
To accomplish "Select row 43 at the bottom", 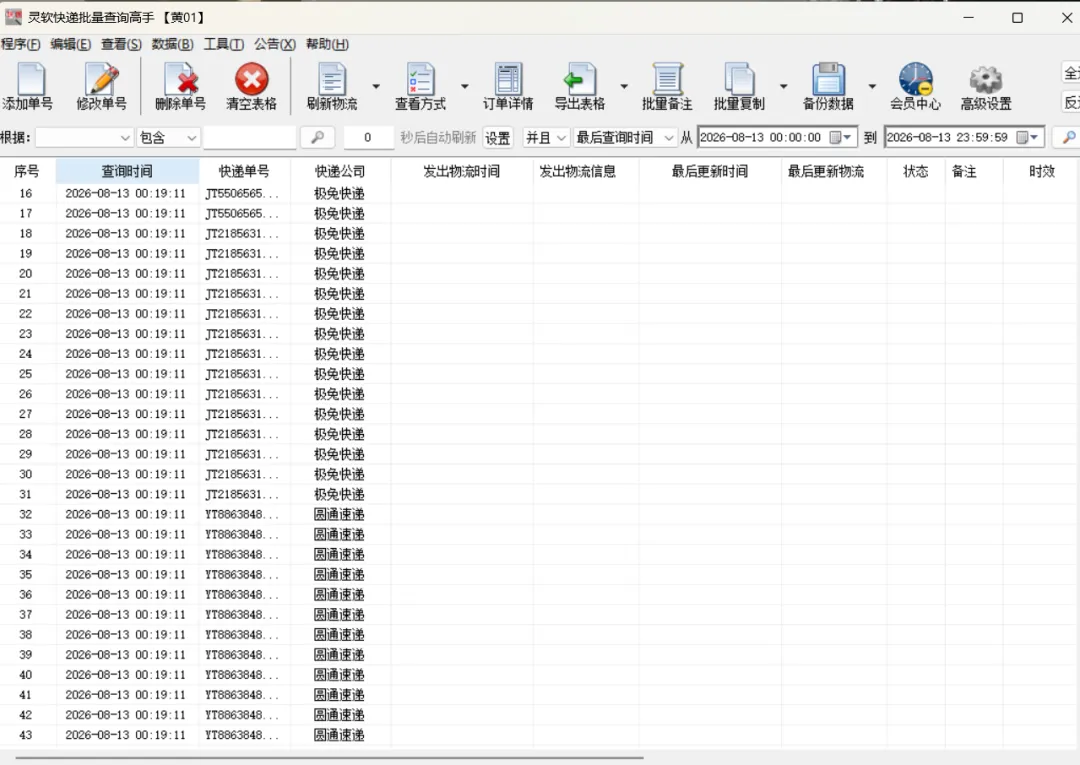I will [x=540, y=735].
